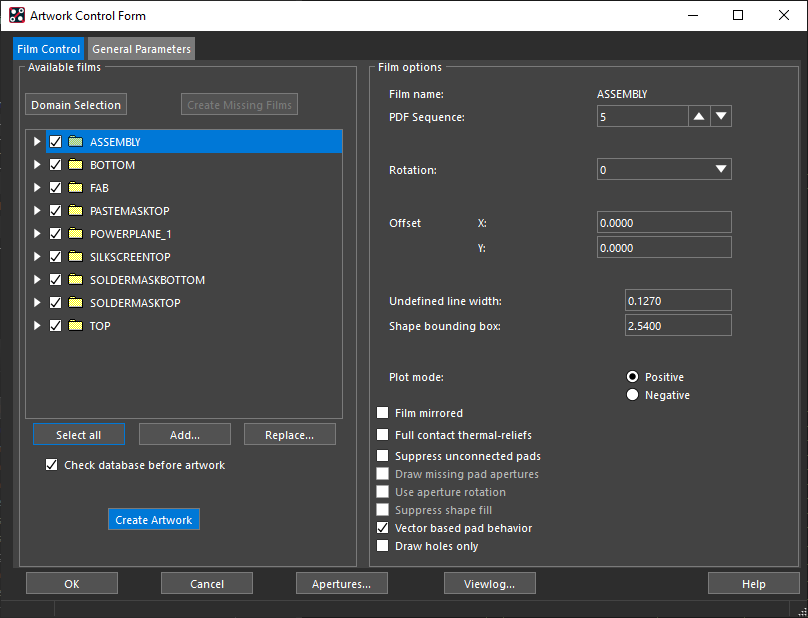Toggle Check database before artwork

tap(52, 465)
